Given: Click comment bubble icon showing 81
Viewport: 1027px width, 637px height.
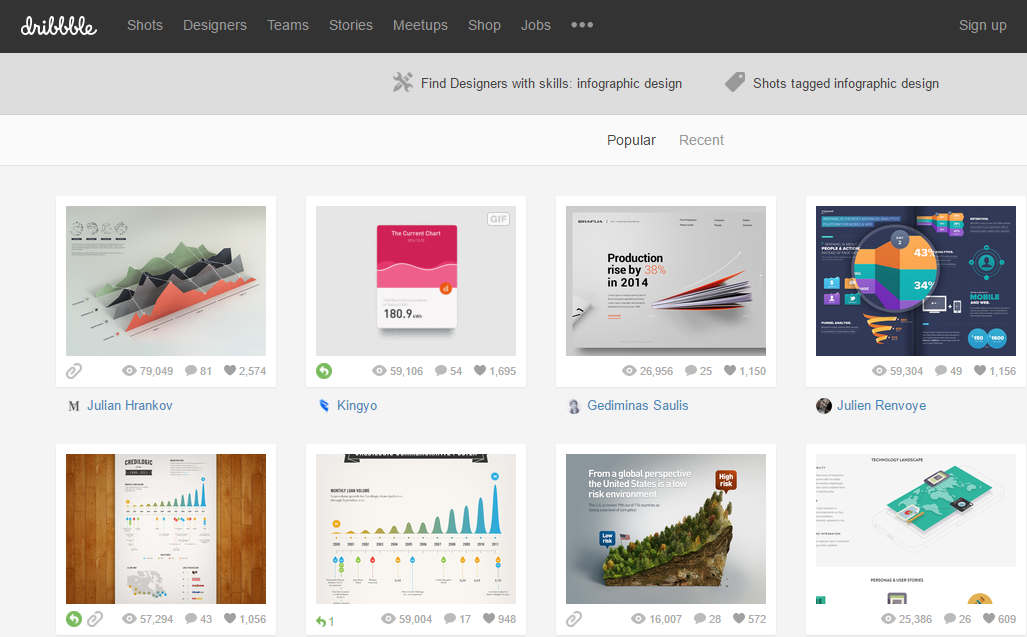Looking at the screenshot, I should pyautogui.click(x=191, y=371).
